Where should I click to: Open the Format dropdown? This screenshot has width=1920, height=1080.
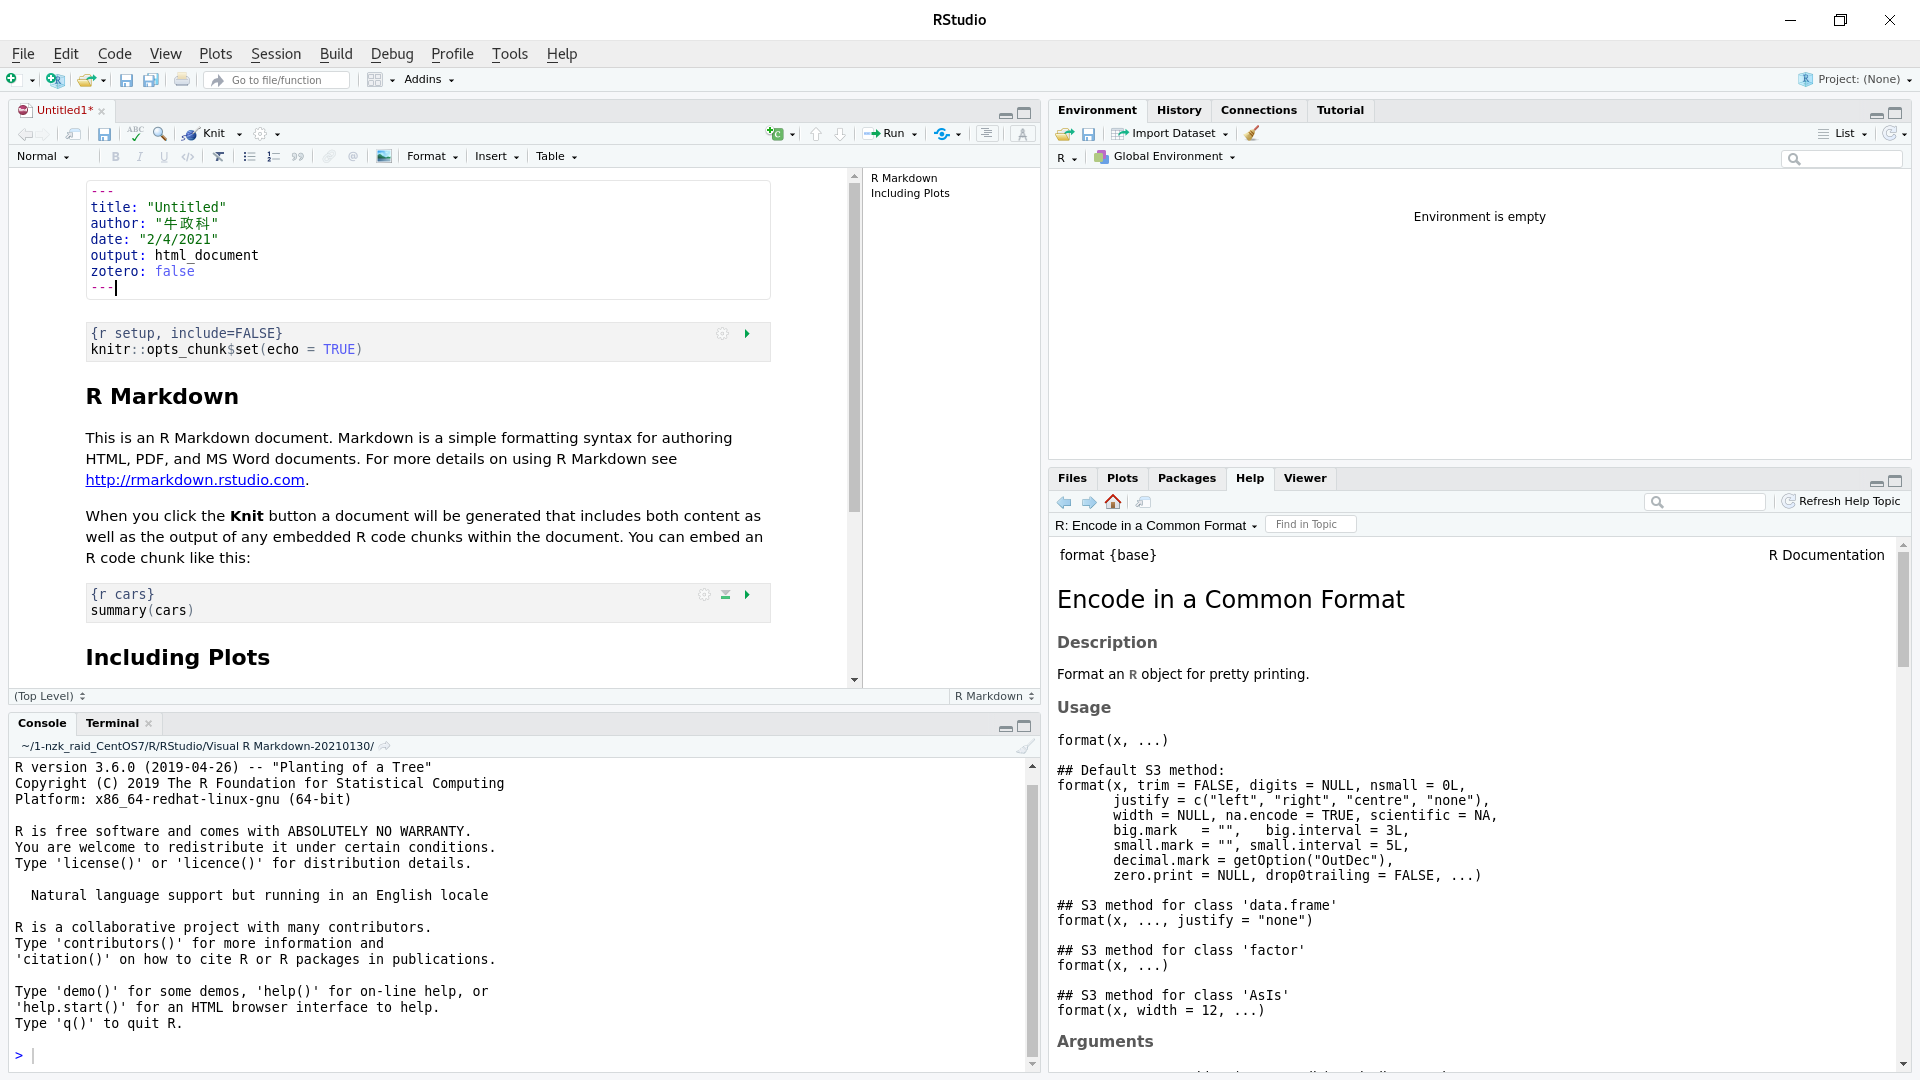pos(431,156)
